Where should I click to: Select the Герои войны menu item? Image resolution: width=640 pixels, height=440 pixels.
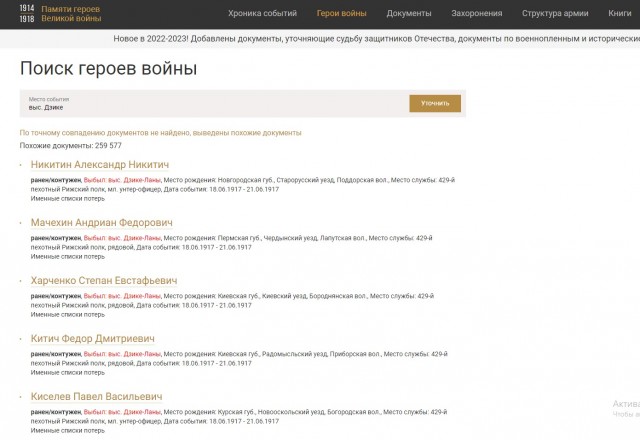(x=342, y=13)
